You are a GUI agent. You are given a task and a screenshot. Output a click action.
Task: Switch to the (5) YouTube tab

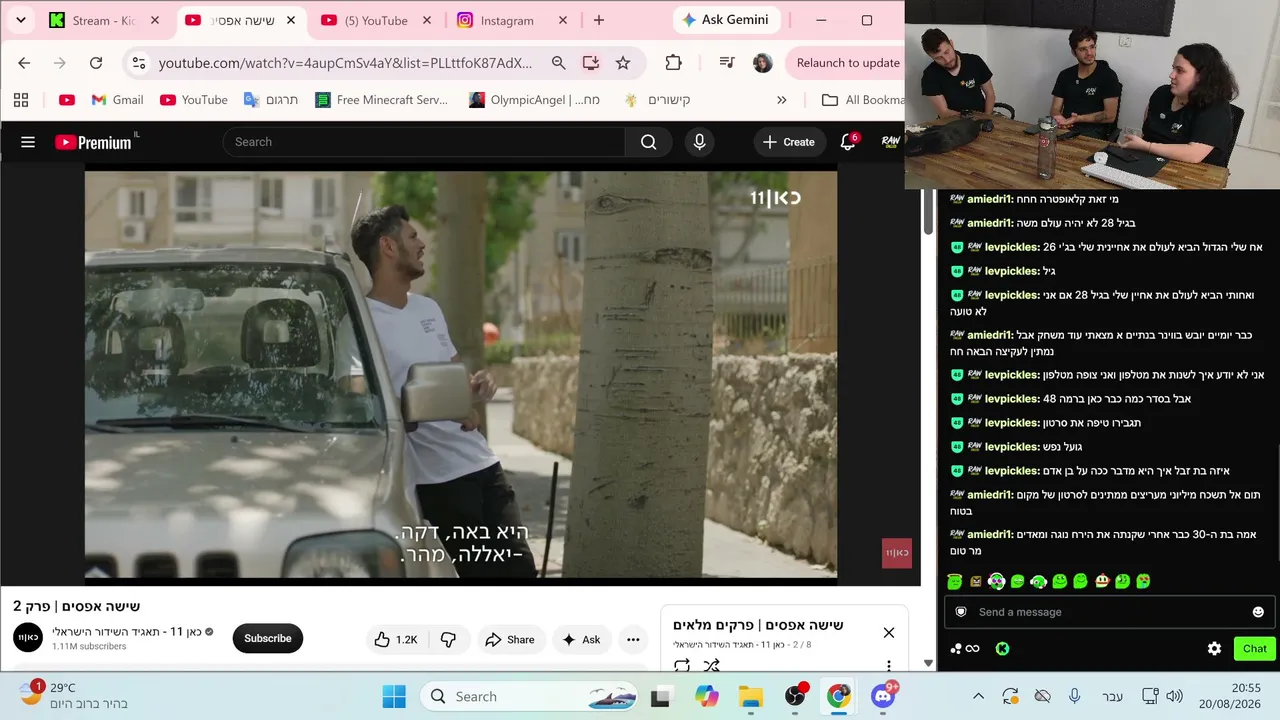tap(375, 20)
